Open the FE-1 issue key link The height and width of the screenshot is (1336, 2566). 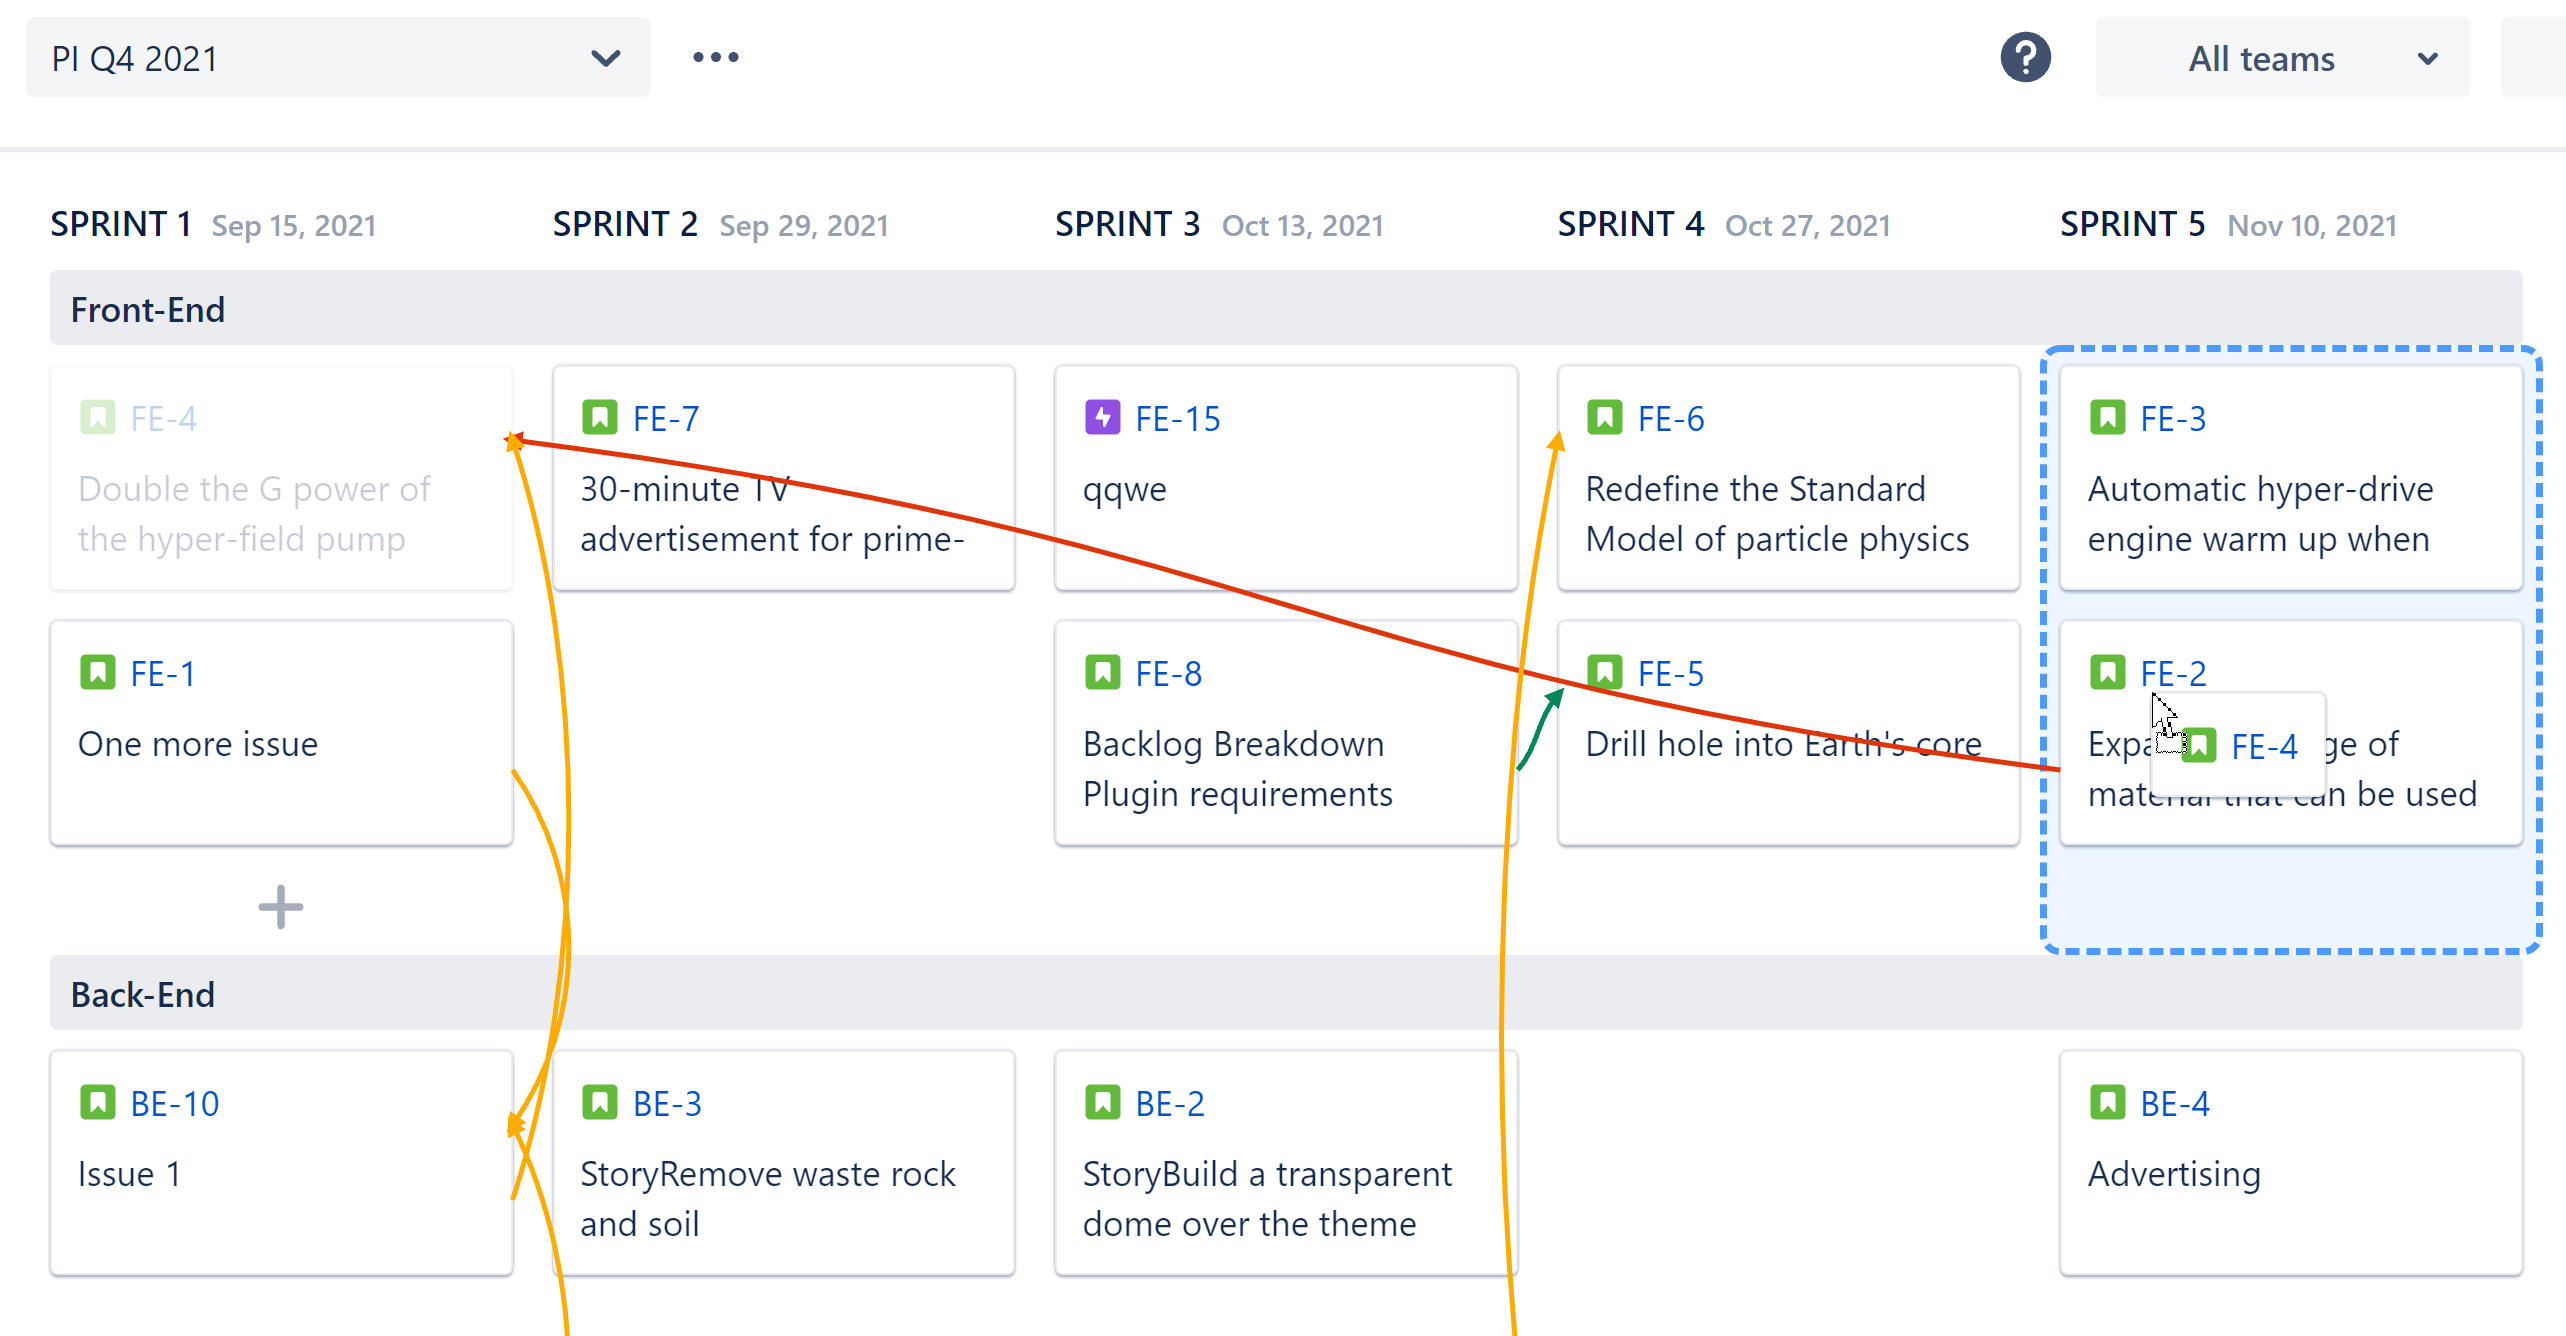pos(162,674)
